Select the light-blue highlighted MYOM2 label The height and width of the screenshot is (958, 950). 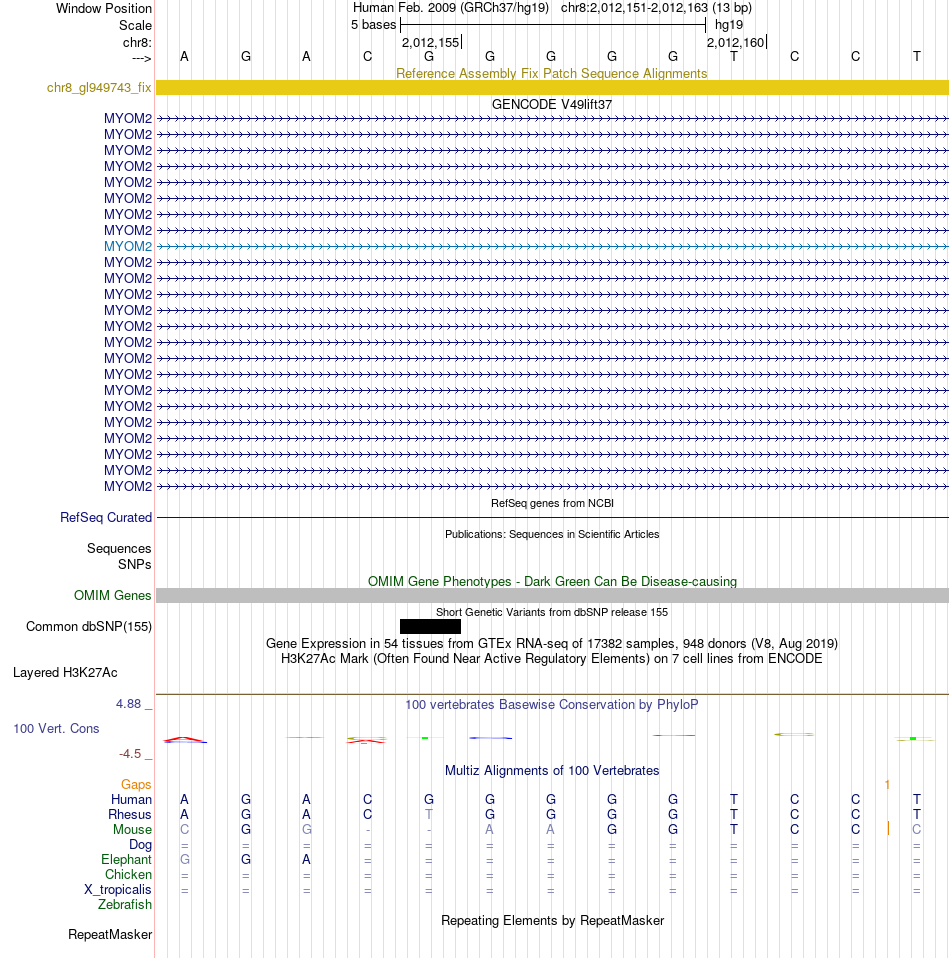128,246
